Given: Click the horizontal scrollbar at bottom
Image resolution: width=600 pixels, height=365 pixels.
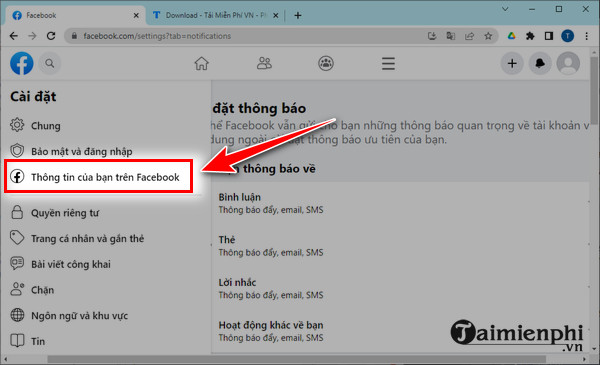Looking at the screenshot, I should (x=296, y=359).
